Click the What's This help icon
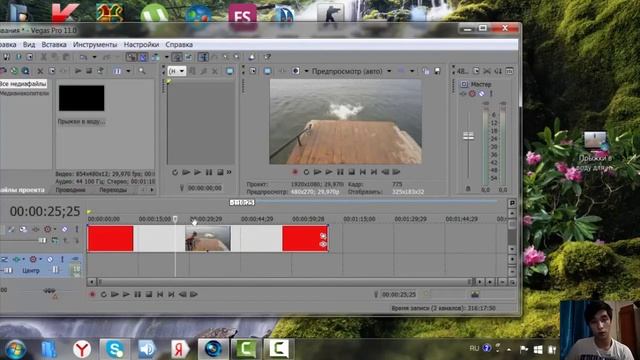This screenshot has width=640, height=360. (x=267, y=57)
